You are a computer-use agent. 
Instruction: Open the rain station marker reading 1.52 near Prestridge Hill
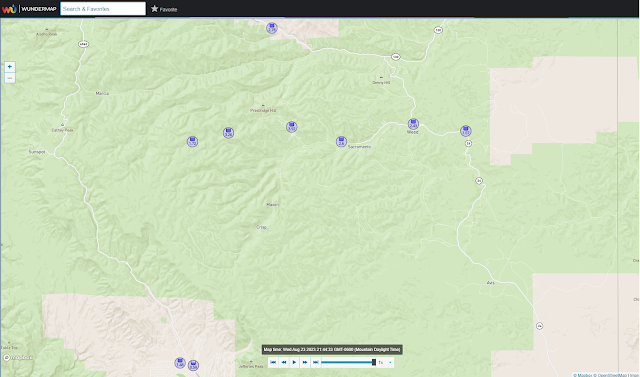click(291, 127)
